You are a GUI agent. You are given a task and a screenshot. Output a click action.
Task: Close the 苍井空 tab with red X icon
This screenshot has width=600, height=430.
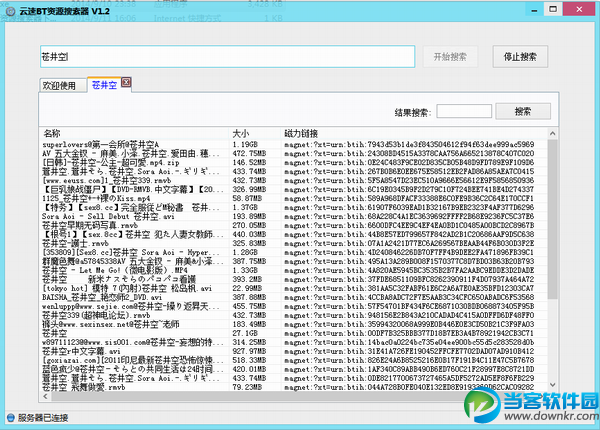[126, 82]
